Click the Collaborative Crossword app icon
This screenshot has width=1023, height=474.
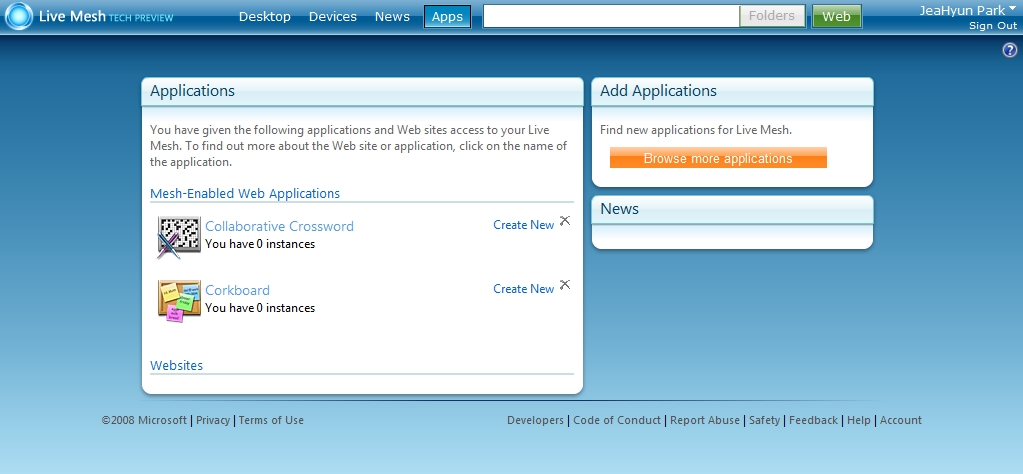pos(179,237)
